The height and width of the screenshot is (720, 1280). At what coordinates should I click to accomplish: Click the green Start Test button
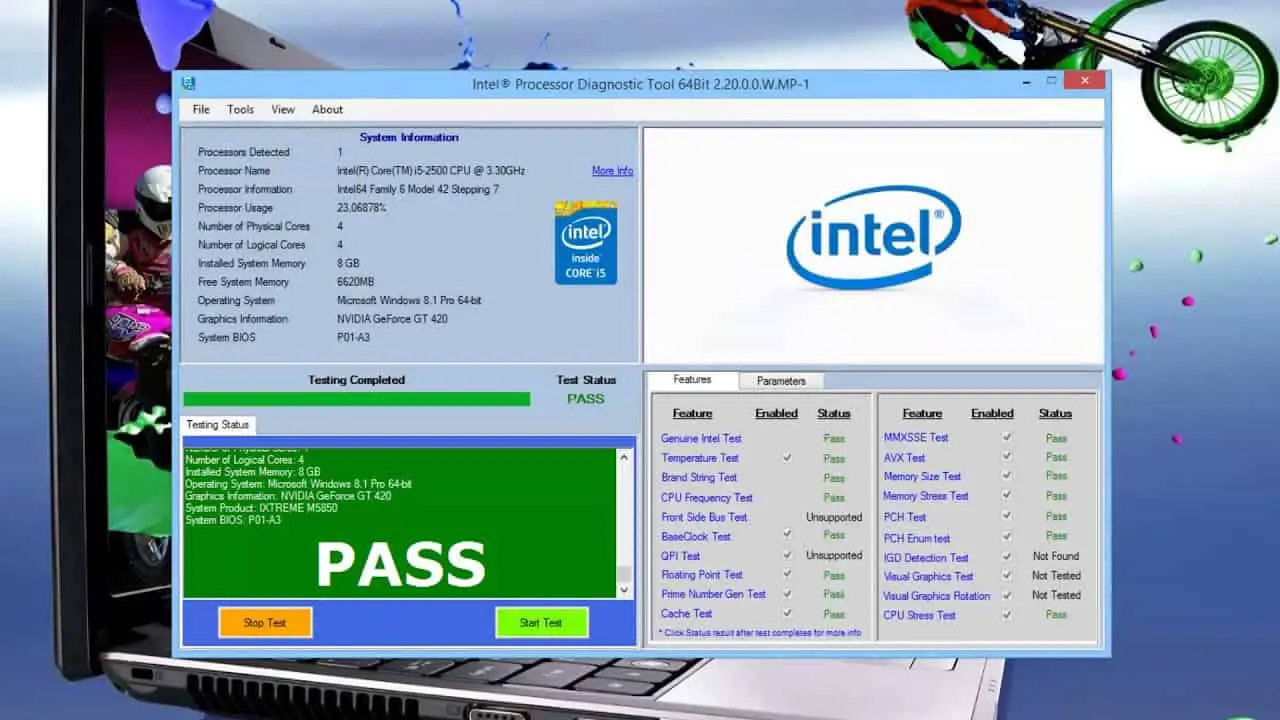point(541,622)
